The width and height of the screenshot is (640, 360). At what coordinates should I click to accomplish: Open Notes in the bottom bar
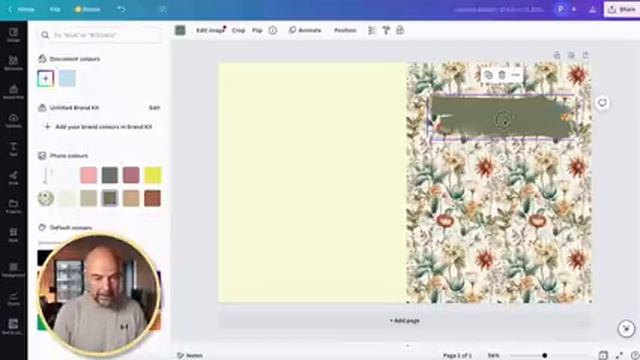click(x=190, y=356)
